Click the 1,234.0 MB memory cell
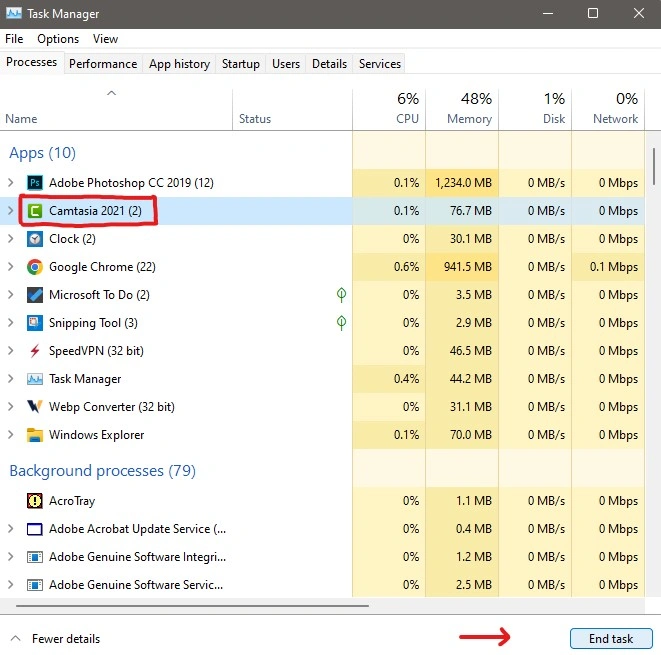Image resolution: width=661 pixels, height=655 pixels. 462,183
